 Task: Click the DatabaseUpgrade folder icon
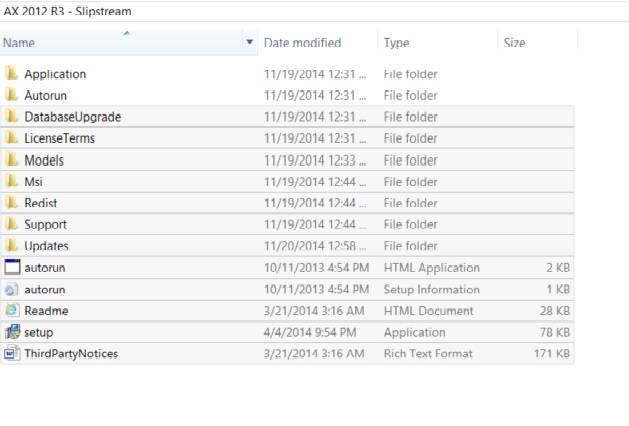[x=12, y=117]
